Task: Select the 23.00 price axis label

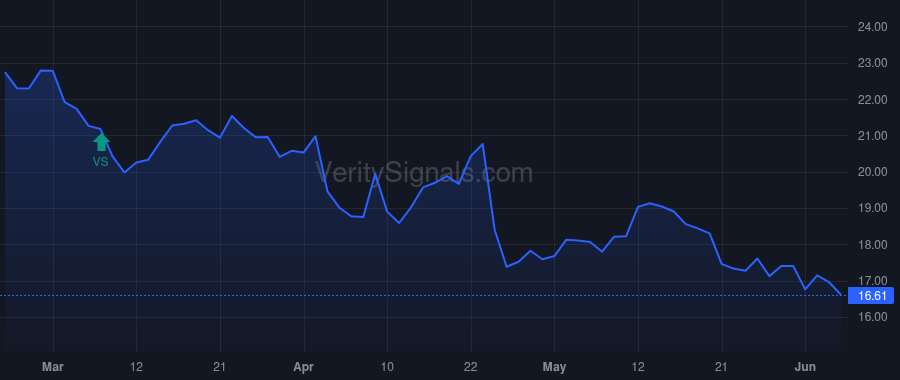Action: click(872, 63)
